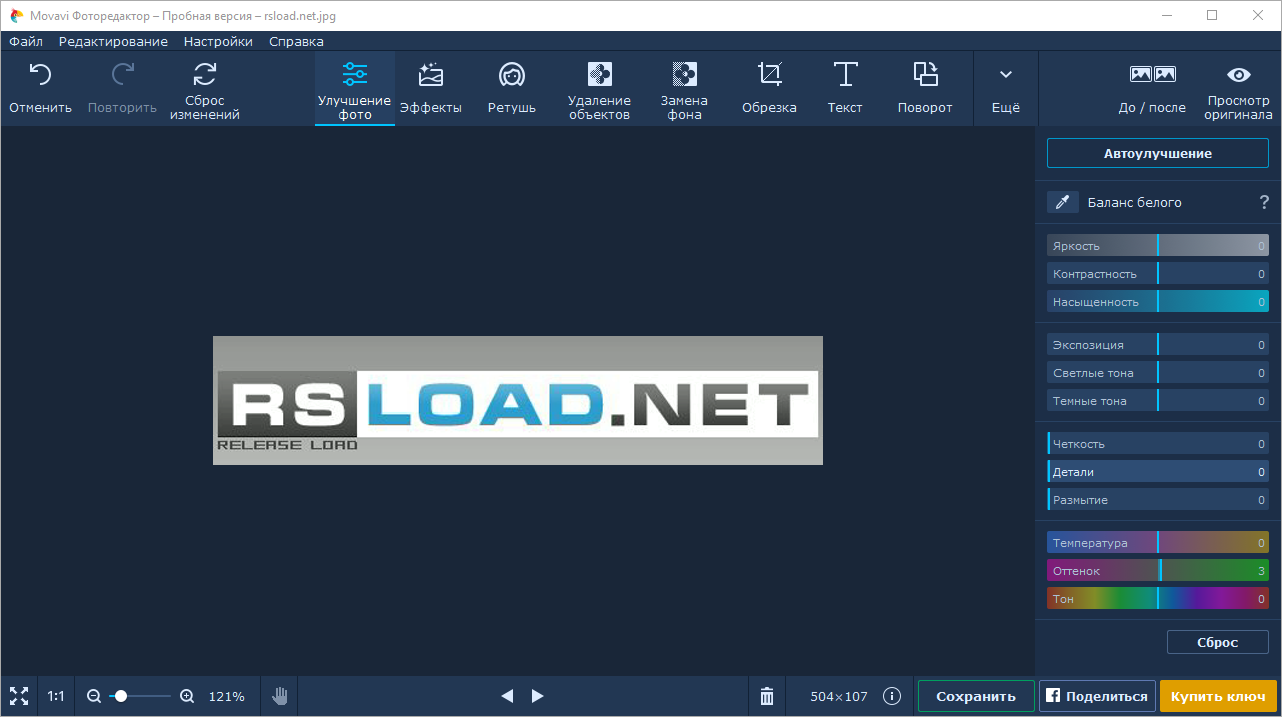Click the Детали slider
This screenshot has width=1282, height=717.
tap(1158, 472)
